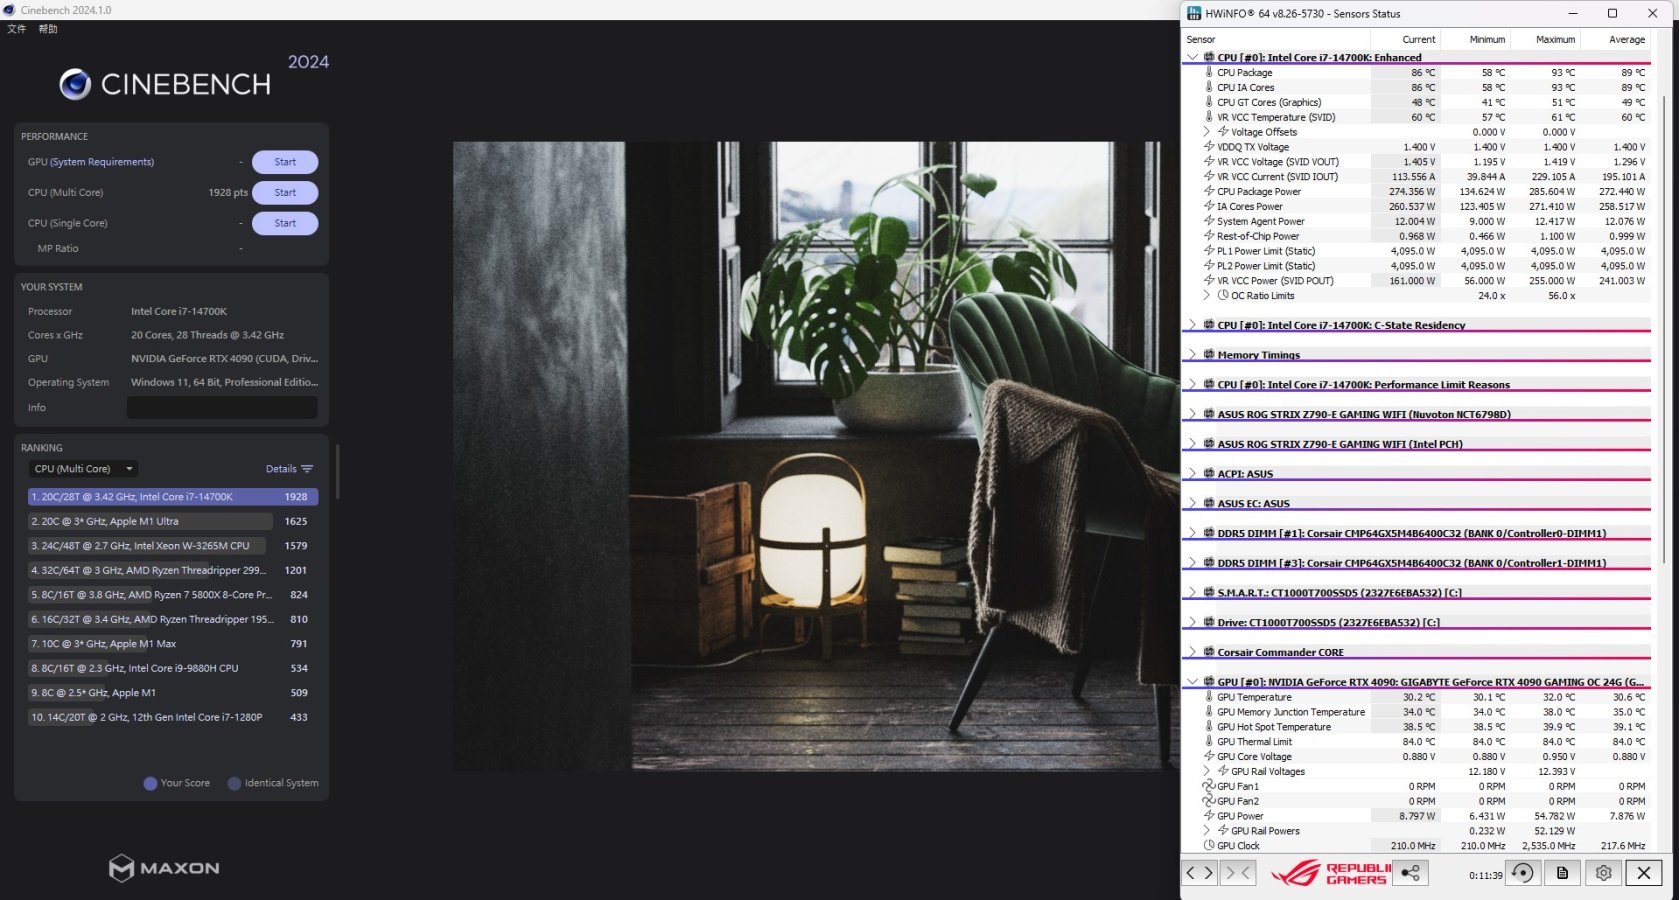Reset sensor min/max with the clock icon
This screenshot has height=900, width=1679.
pos(1522,873)
